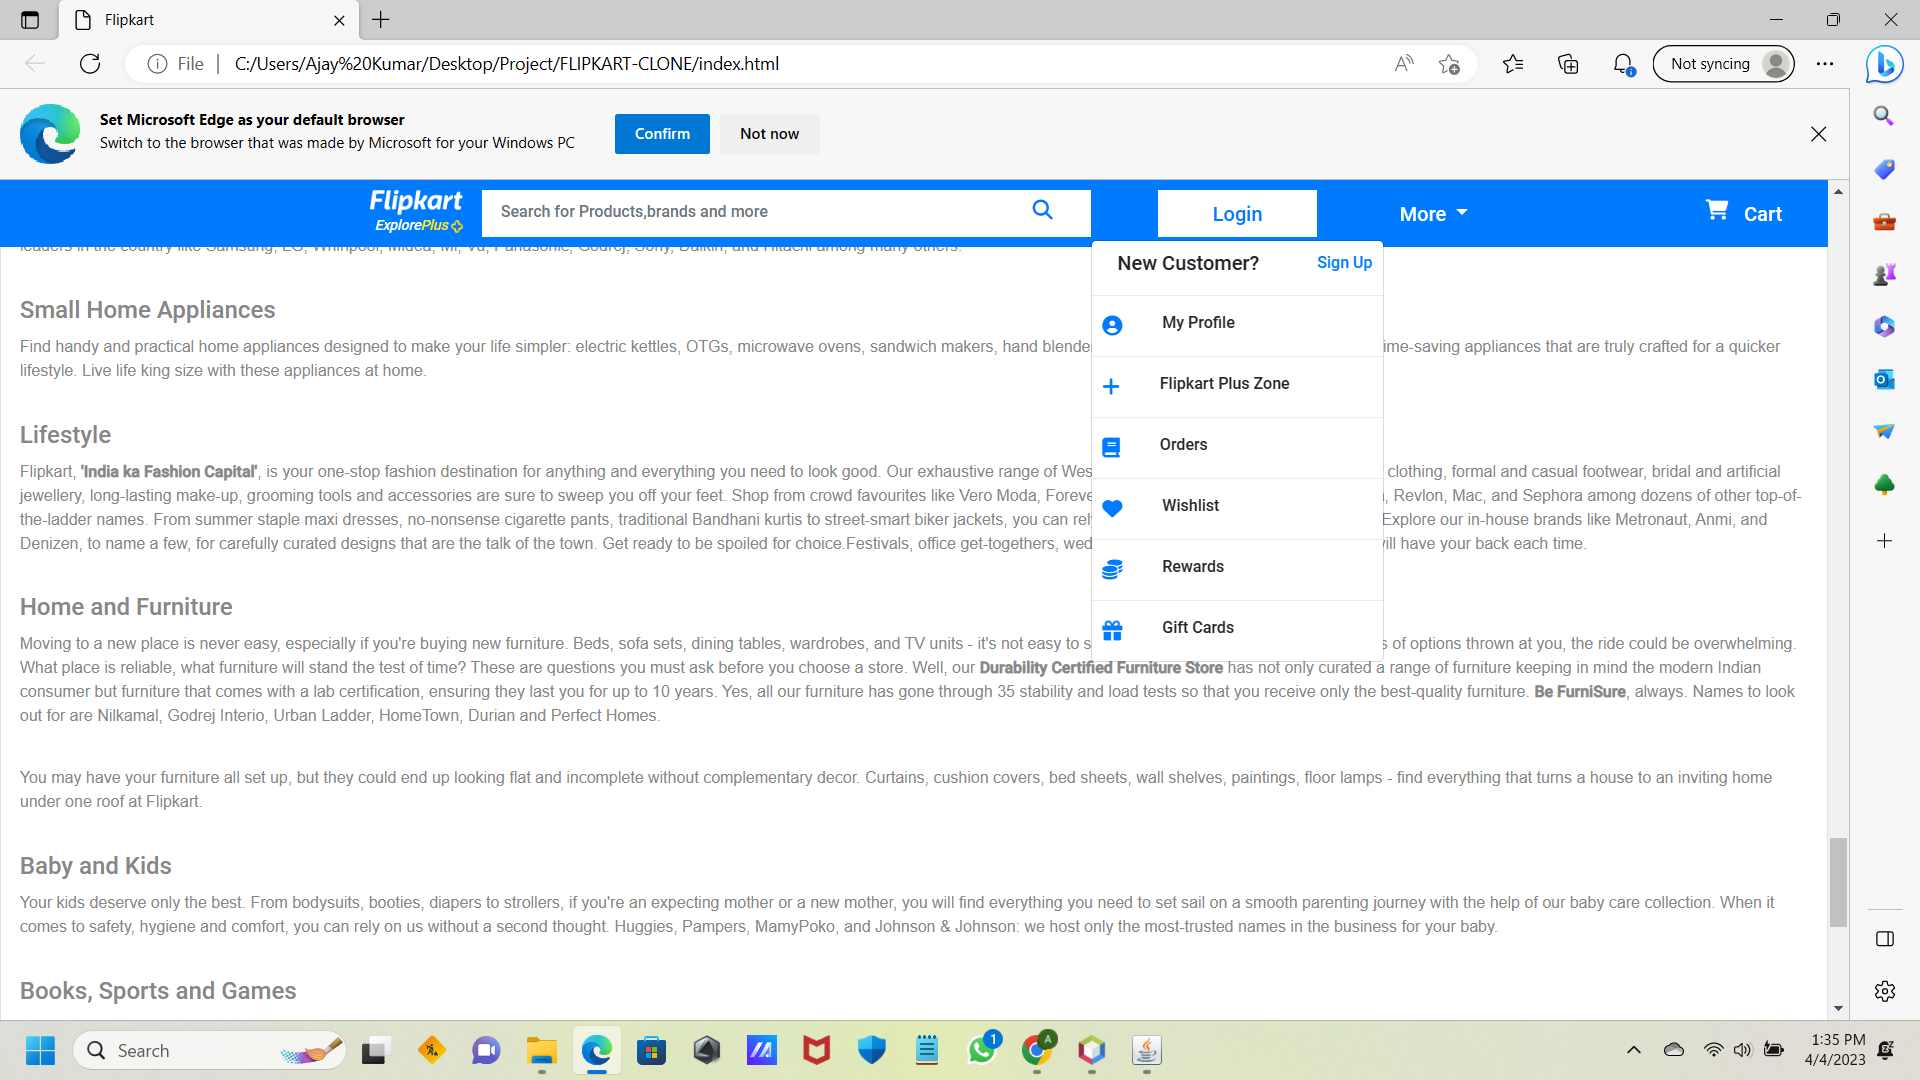Click the search magnifier icon
This screenshot has width=1920, height=1080.
1042,211
